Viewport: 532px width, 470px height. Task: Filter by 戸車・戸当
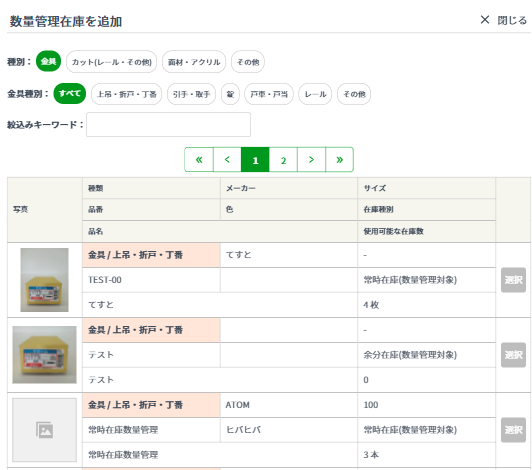click(x=269, y=94)
